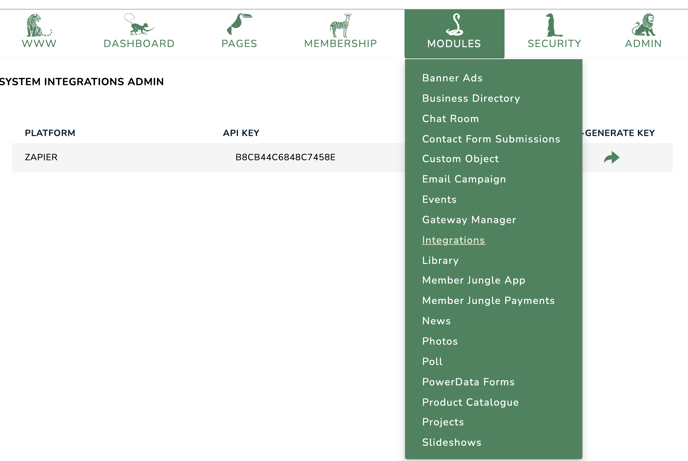Click the toucan icon above Pages
Screen dimensions: 688x461
click(x=239, y=24)
